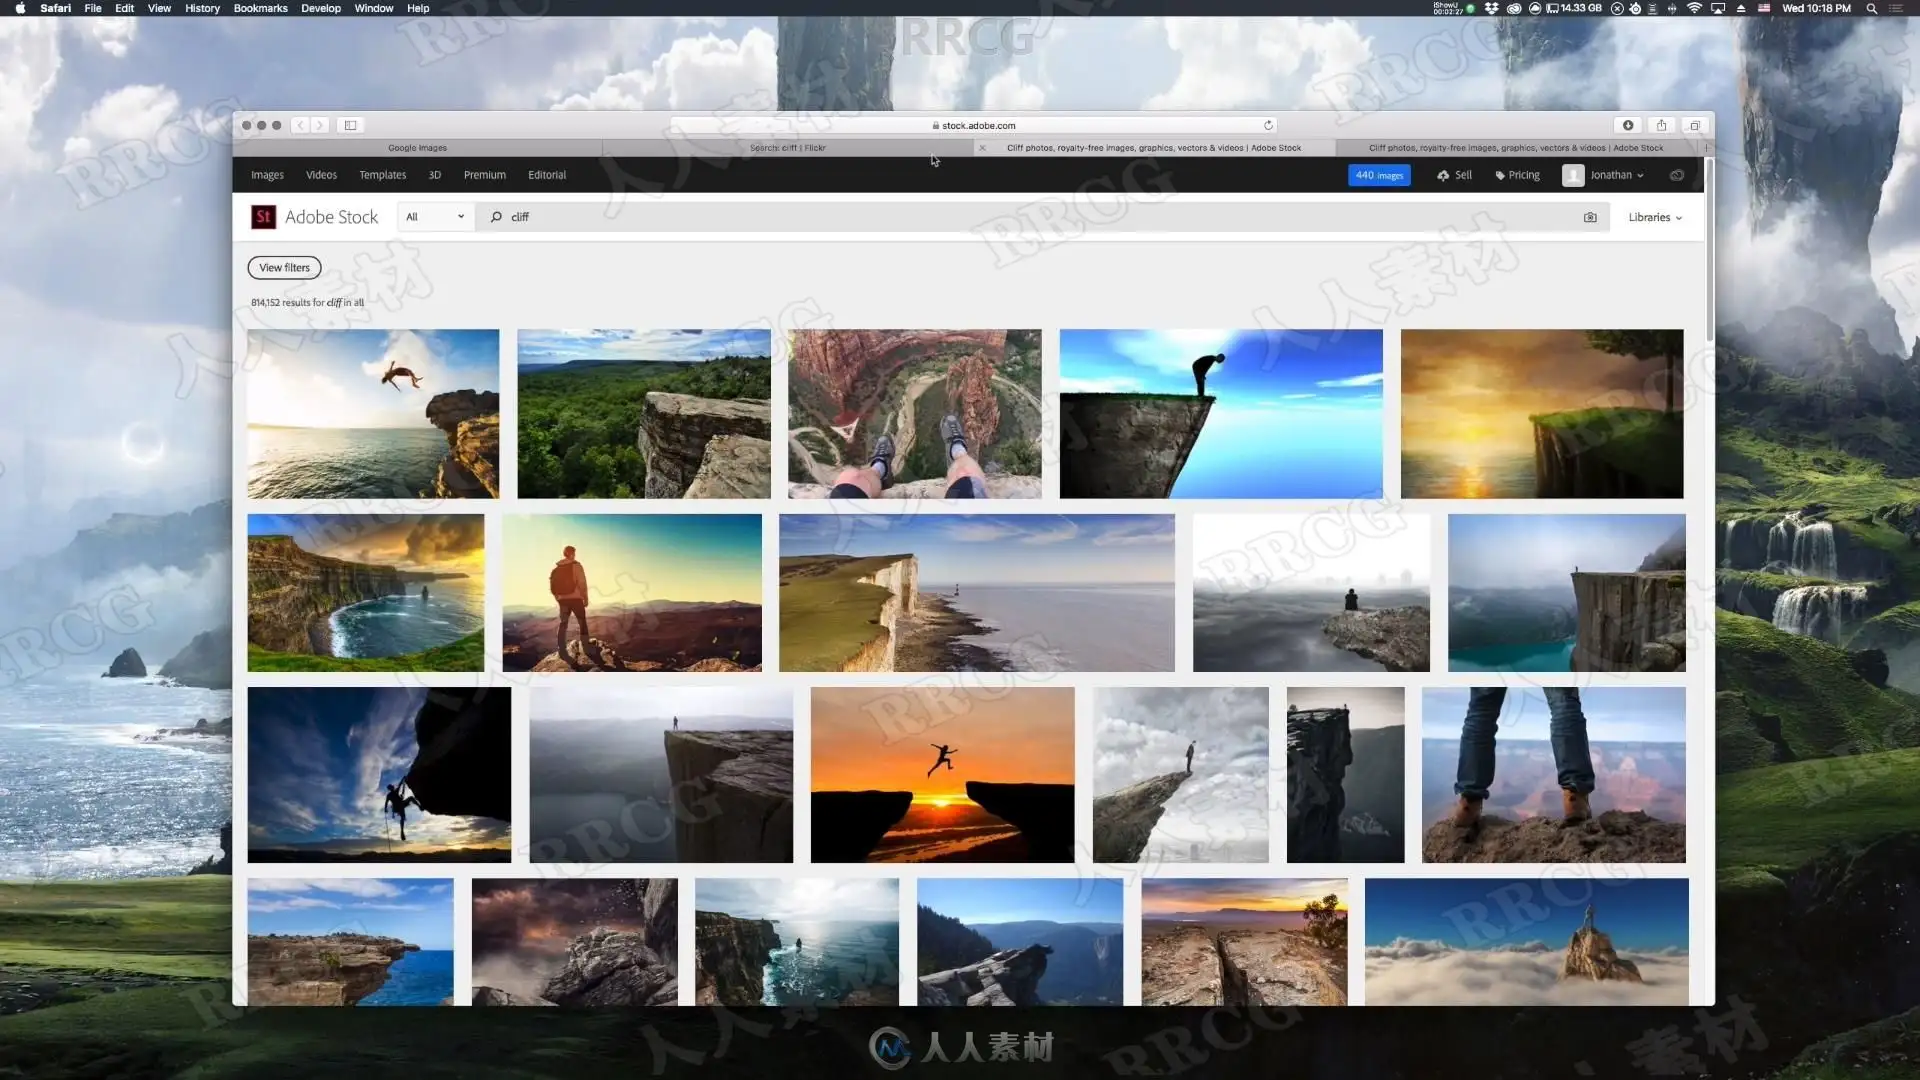The height and width of the screenshot is (1080, 1920).
Task: Click the Safari share icon
Action: click(1661, 125)
